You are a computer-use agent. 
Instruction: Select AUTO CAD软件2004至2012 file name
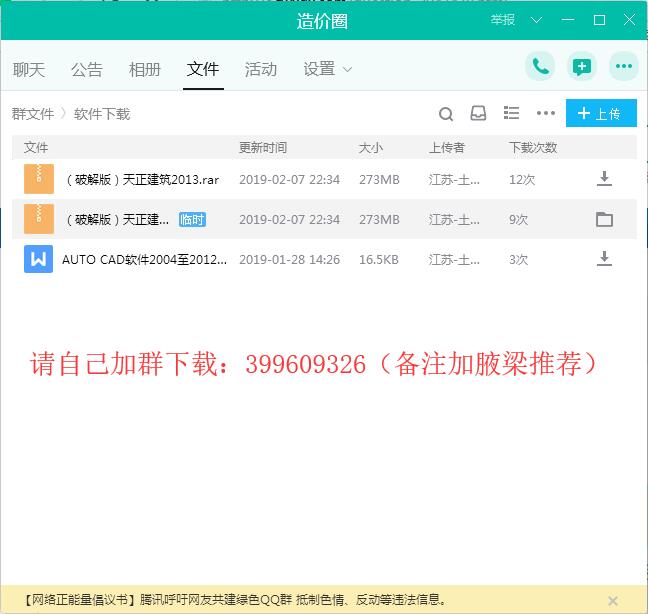144,259
